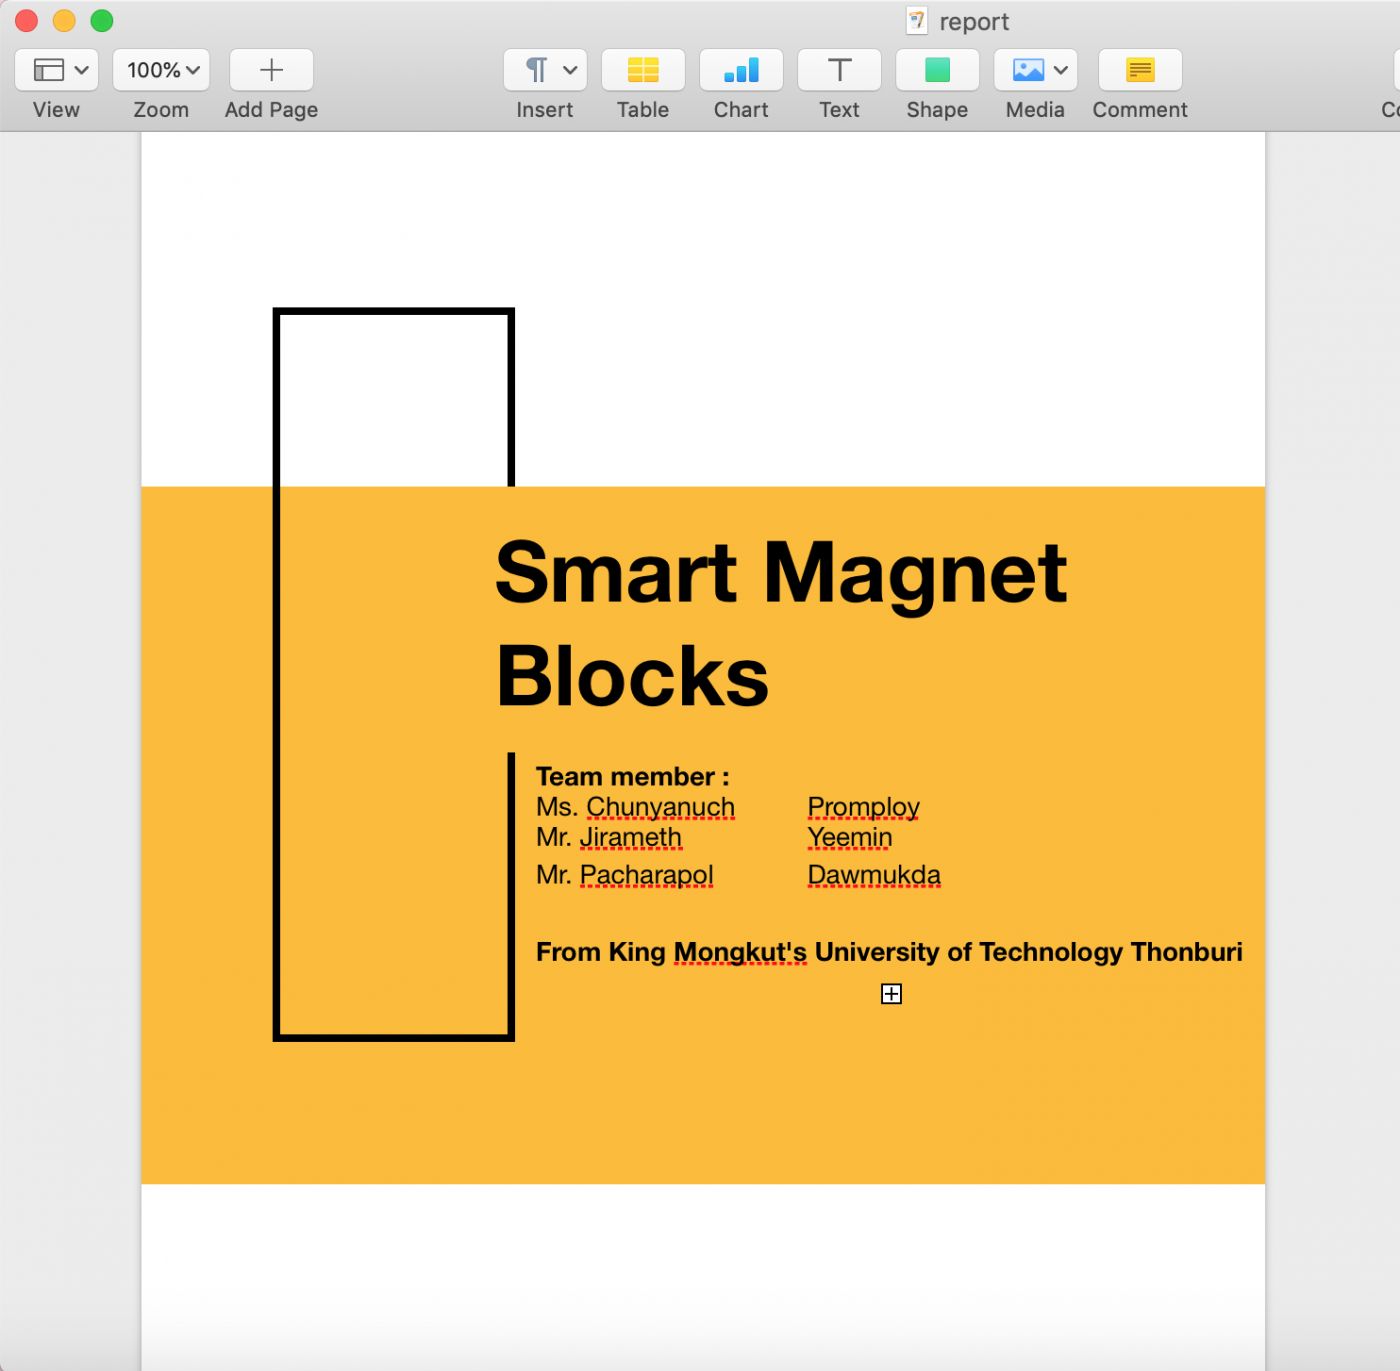Open the Insert paragraph dropdown menu

pos(545,70)
